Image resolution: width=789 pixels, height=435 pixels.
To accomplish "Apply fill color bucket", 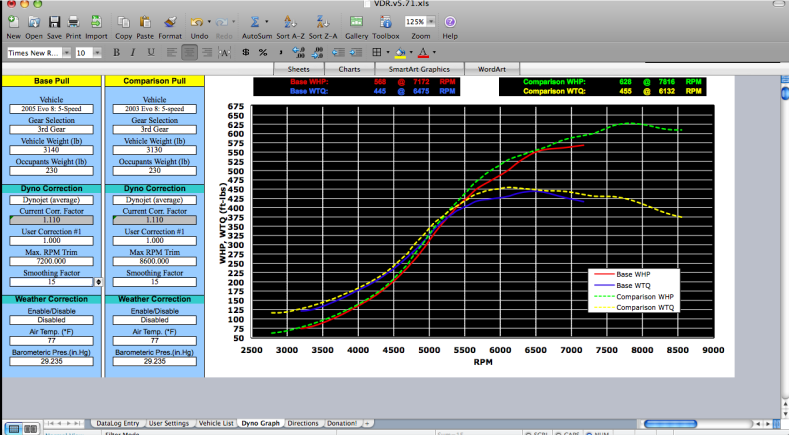I will click(401, 52).
